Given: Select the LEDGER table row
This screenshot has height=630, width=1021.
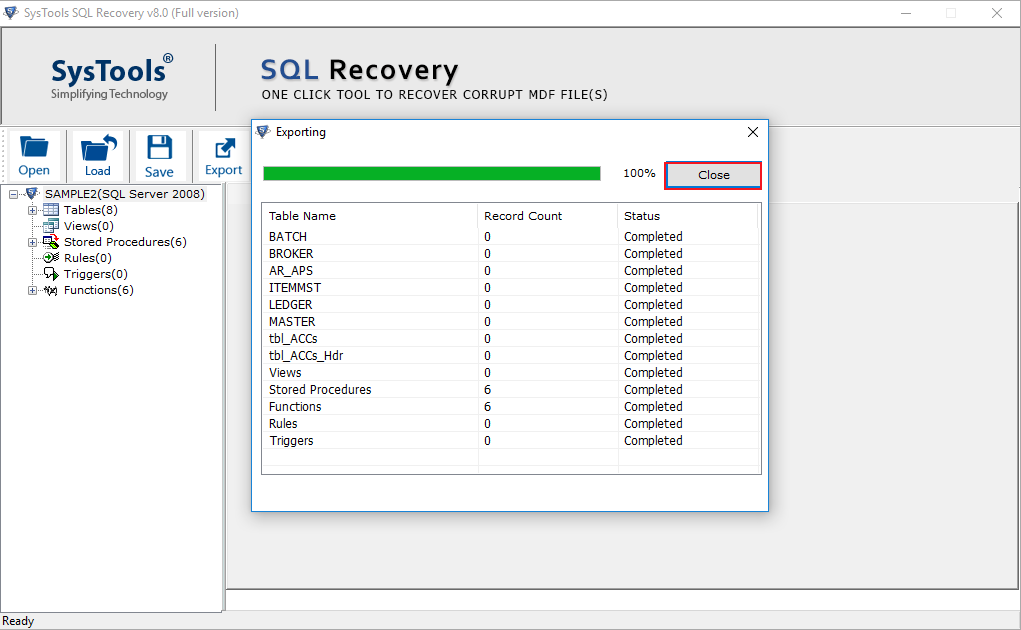Looking at the screenshot, I should click(x=511, y=304).
